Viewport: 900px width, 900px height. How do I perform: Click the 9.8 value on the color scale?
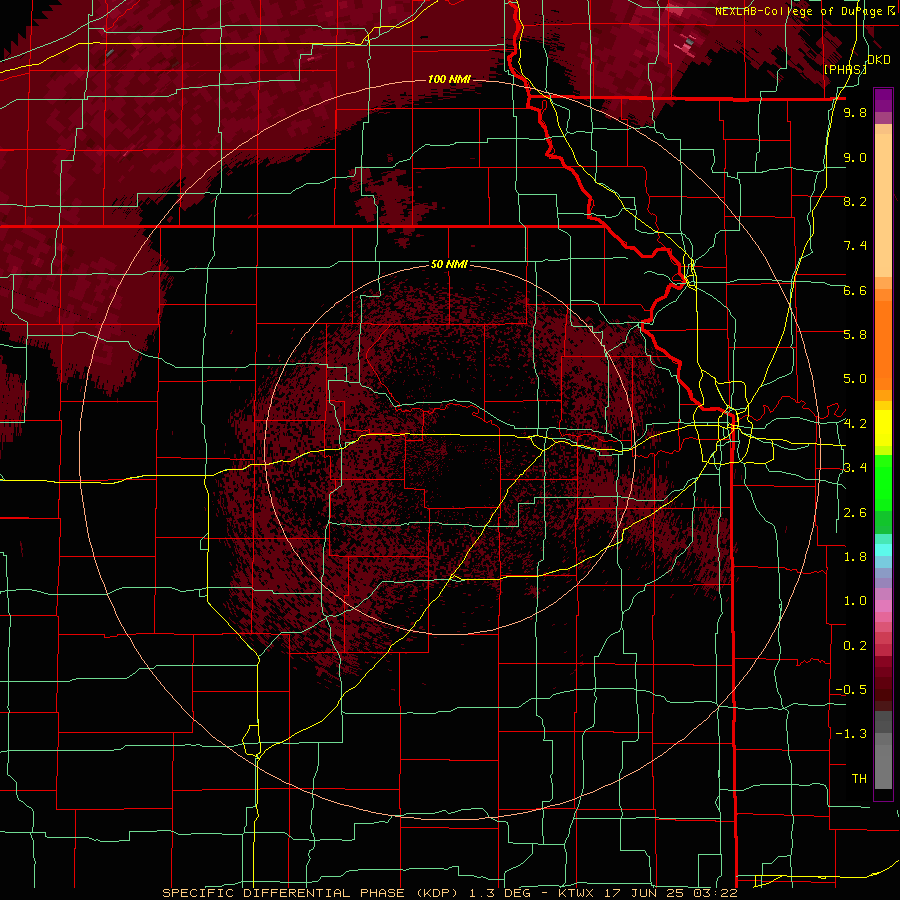855,112
